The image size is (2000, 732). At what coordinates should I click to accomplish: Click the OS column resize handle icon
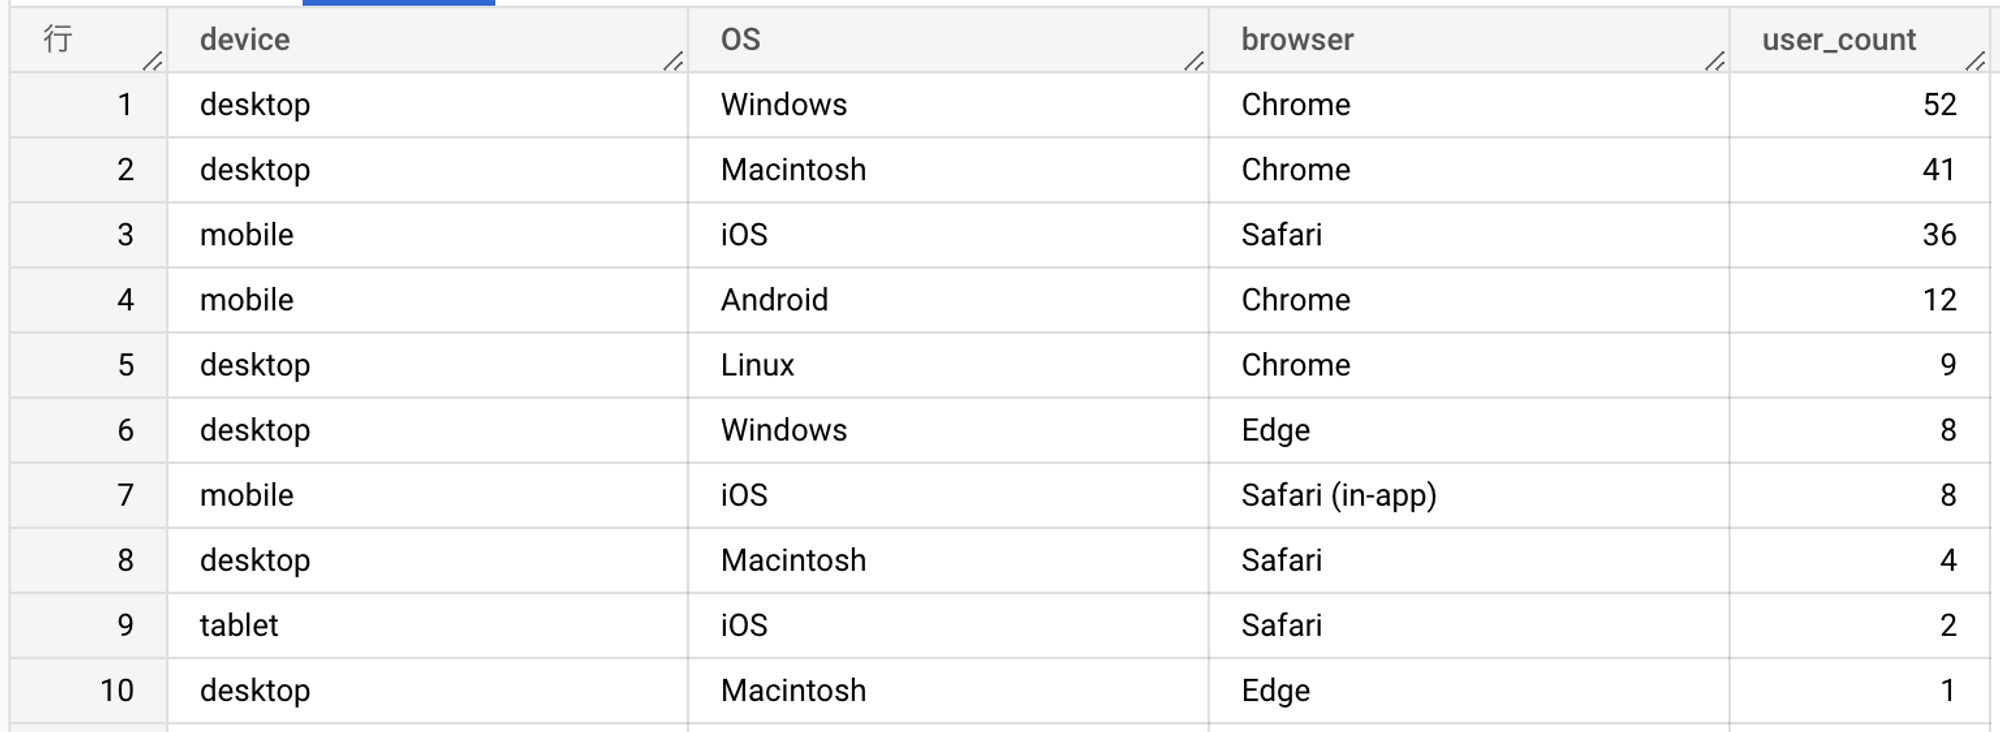1194,61
